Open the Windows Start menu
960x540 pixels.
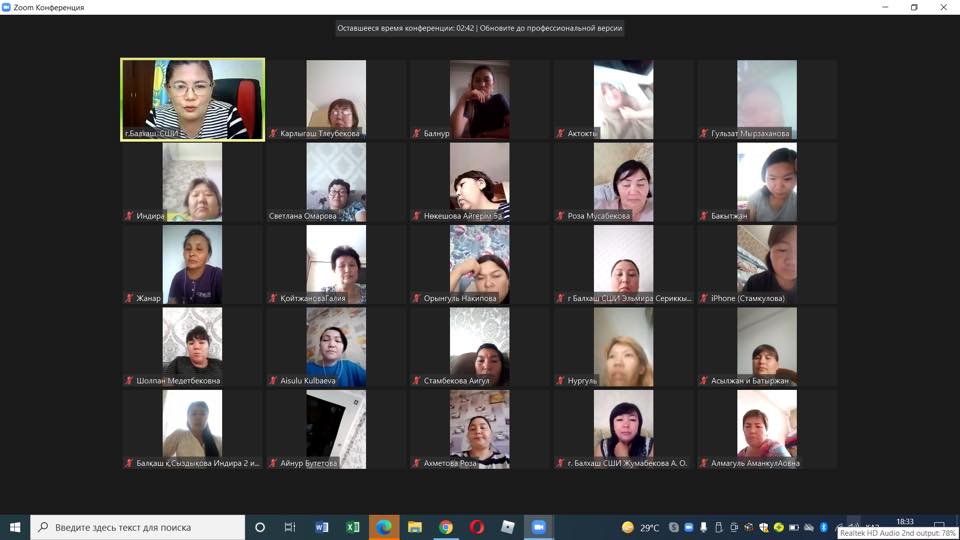click(15, 527)
